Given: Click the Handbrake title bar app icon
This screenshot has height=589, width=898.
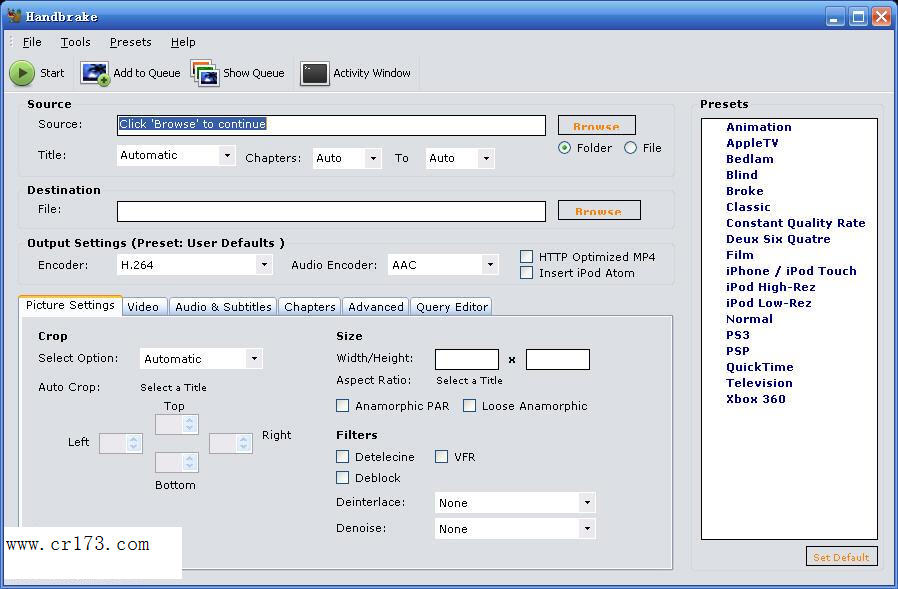Looking at the screenshot, I should pyautogui.click(x=14, y=16).
